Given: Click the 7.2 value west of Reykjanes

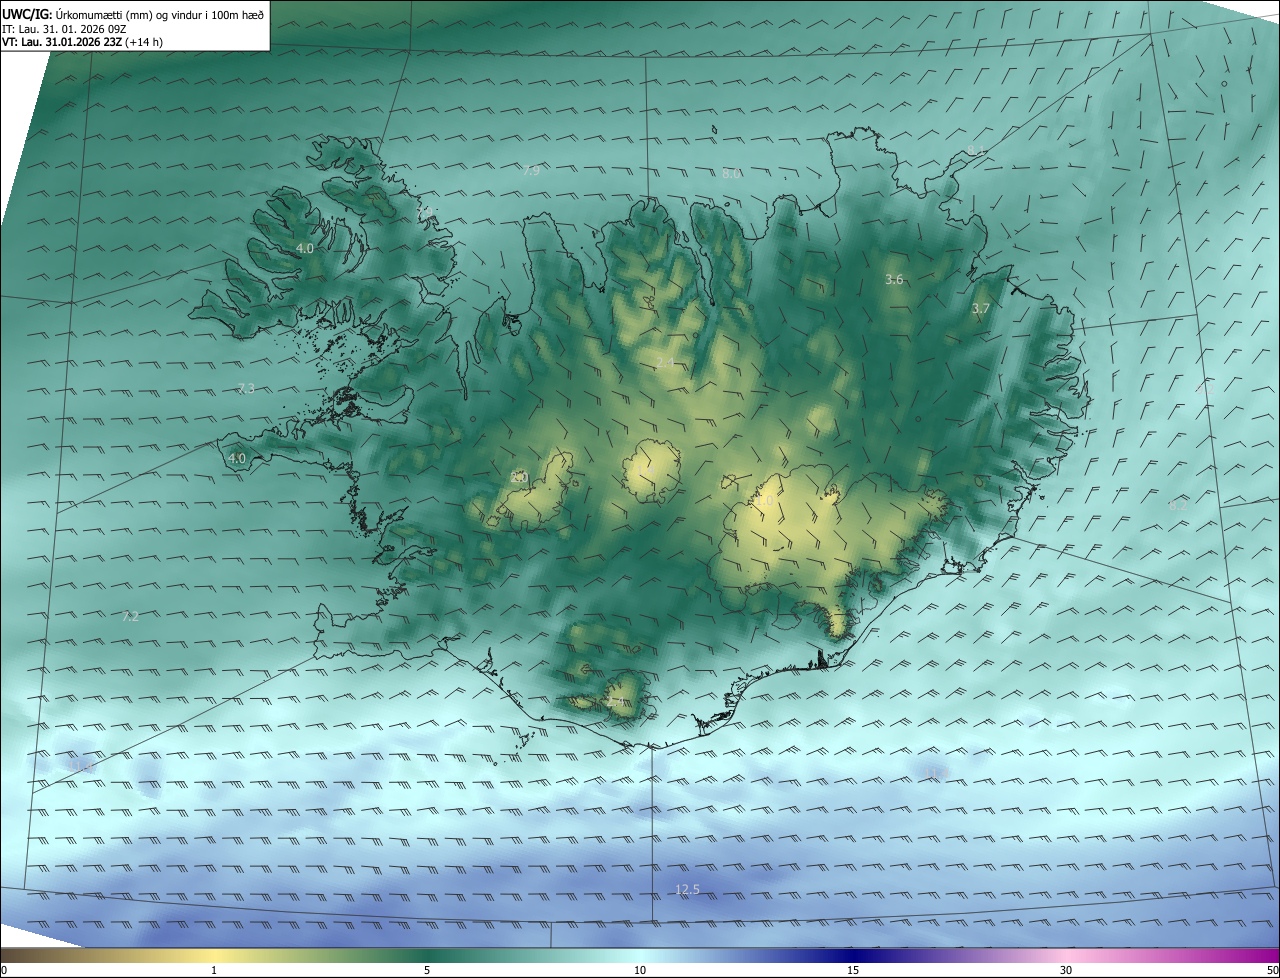Looking at the screenshot, I should [130, 617].
